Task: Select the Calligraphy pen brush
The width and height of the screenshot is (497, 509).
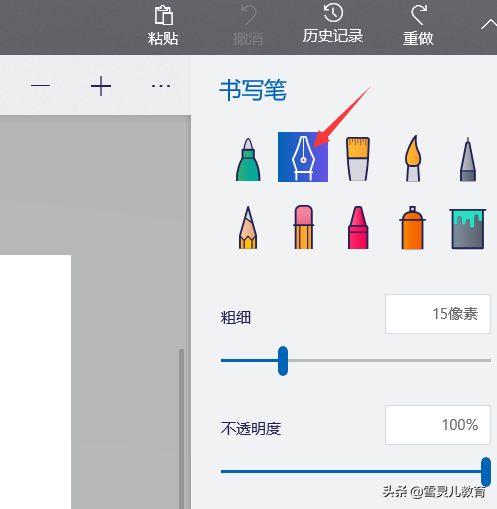Action: [303, 157]
